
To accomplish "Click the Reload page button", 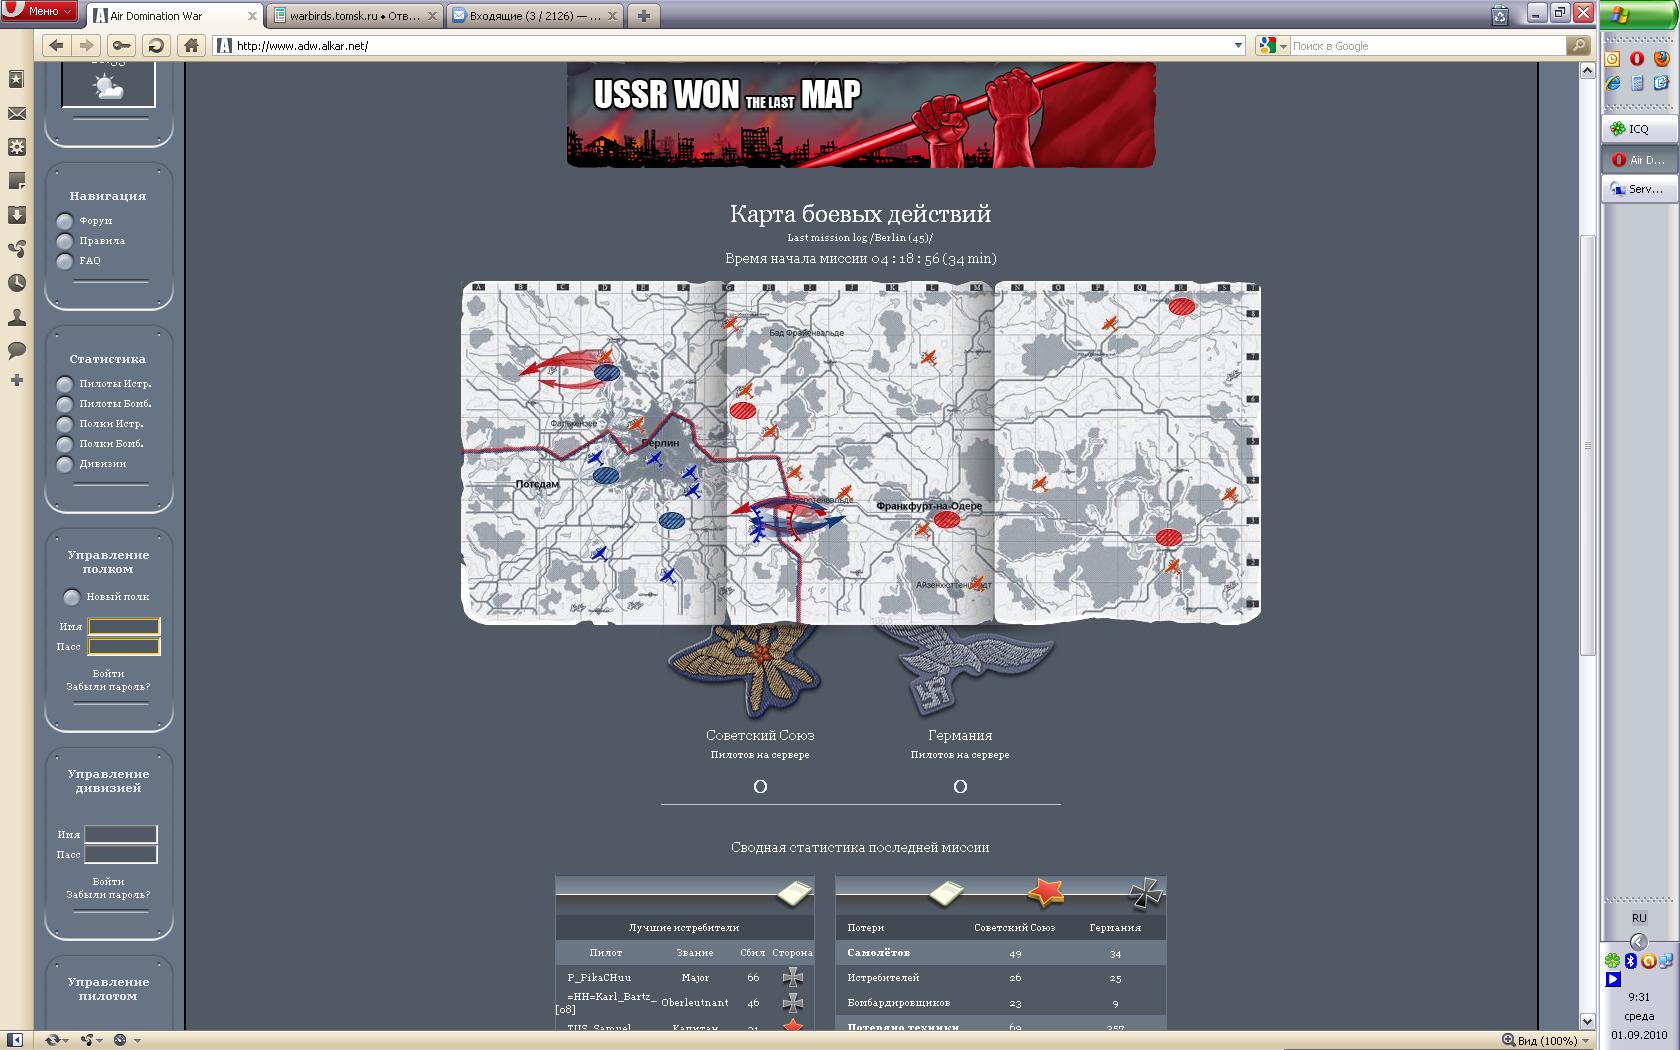I will [x=155, y=45].
